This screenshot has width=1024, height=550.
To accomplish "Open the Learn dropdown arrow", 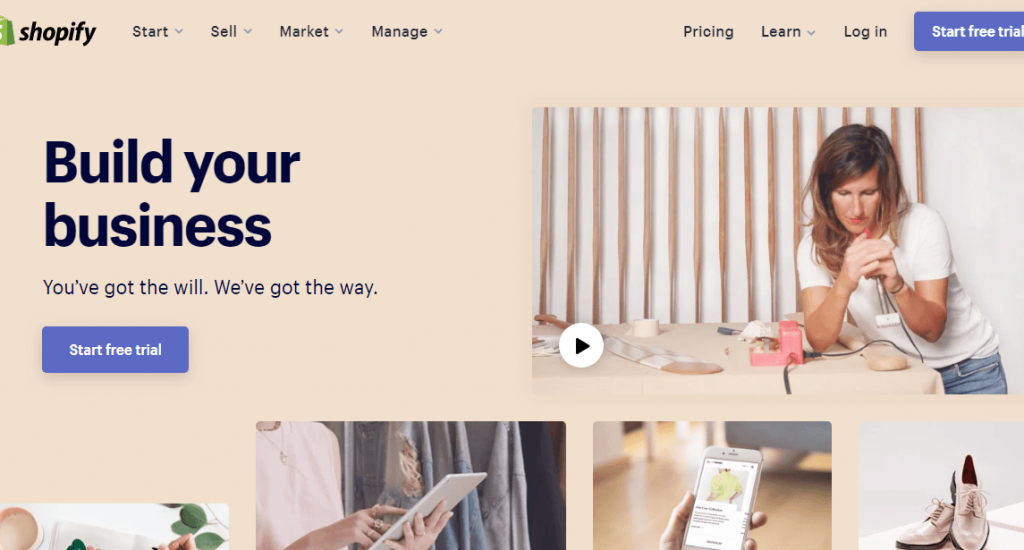I will click(x=811, y=32).
